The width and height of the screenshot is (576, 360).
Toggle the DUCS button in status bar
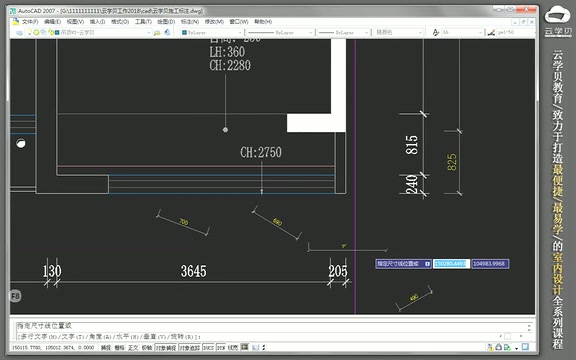tap(208, 347)
